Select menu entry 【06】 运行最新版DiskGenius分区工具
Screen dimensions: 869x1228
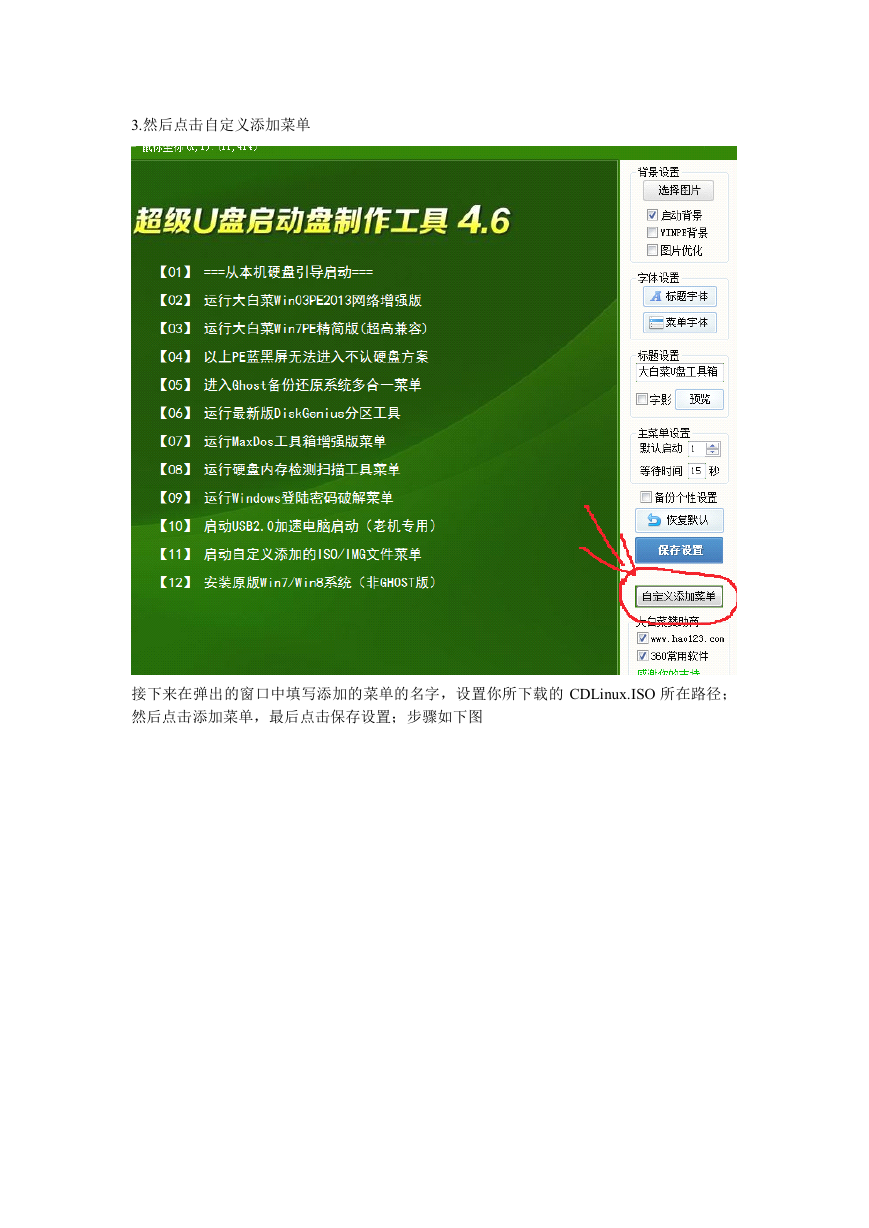277,412
